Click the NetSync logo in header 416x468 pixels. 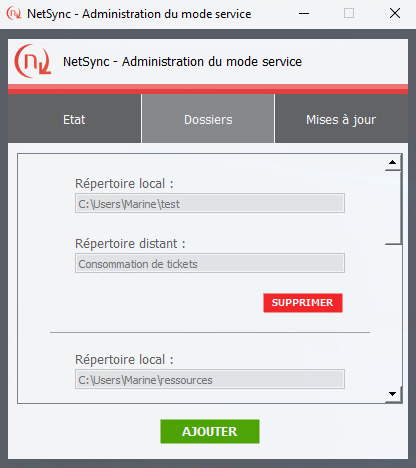33,61
